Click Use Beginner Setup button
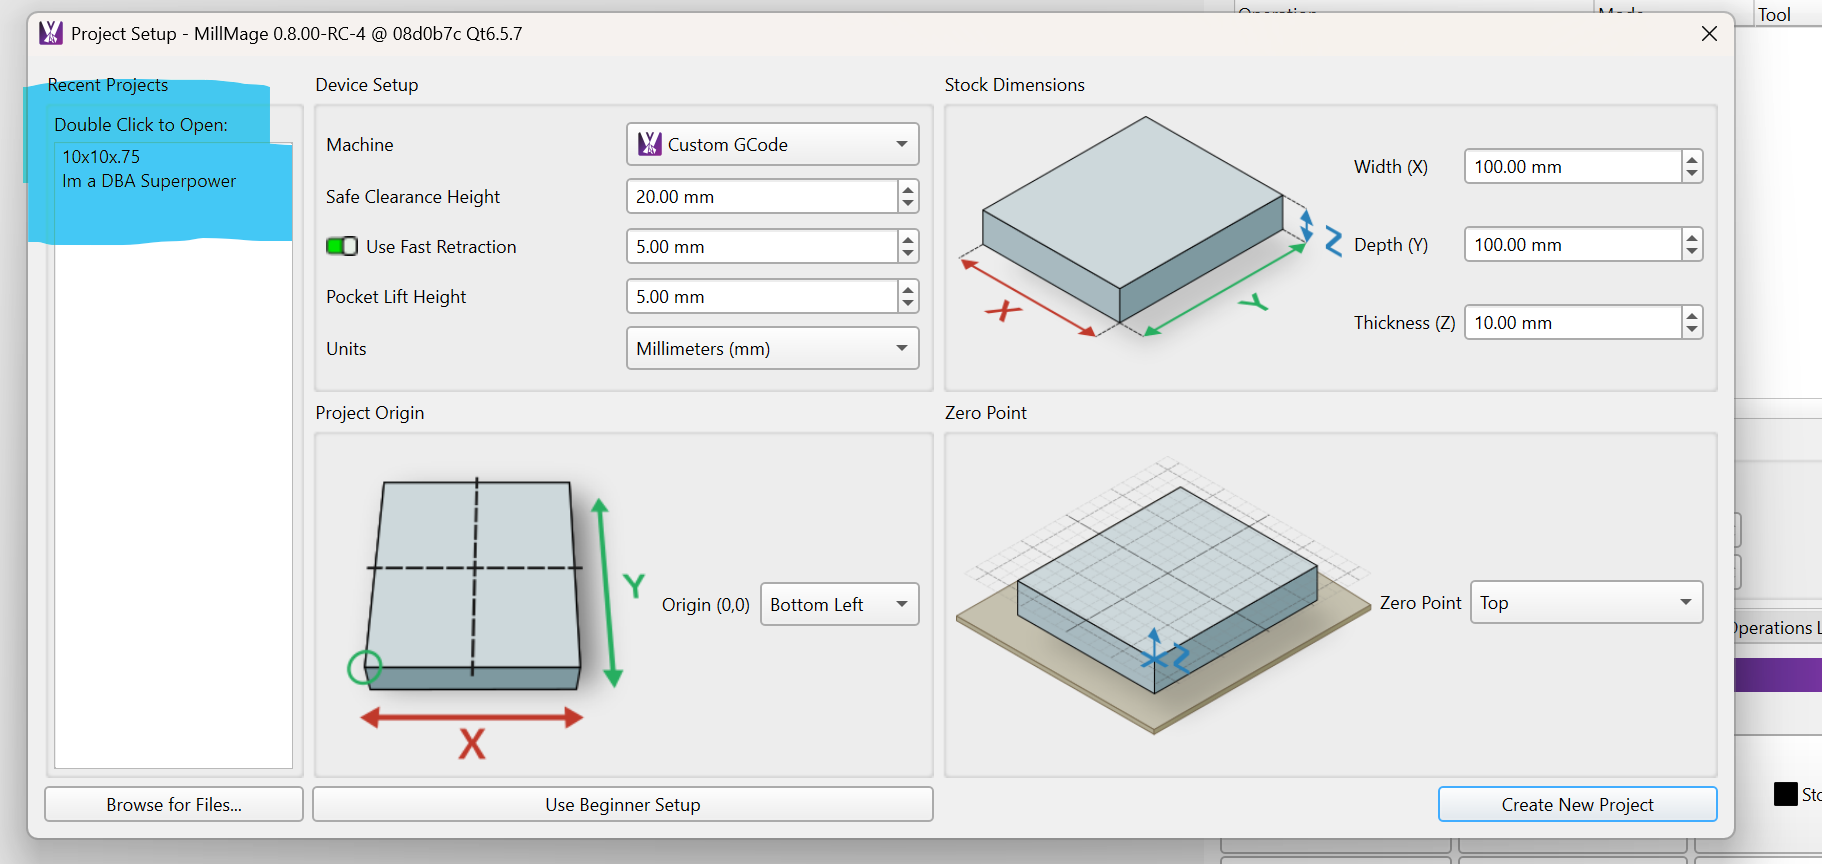 (x=623, y=804)
